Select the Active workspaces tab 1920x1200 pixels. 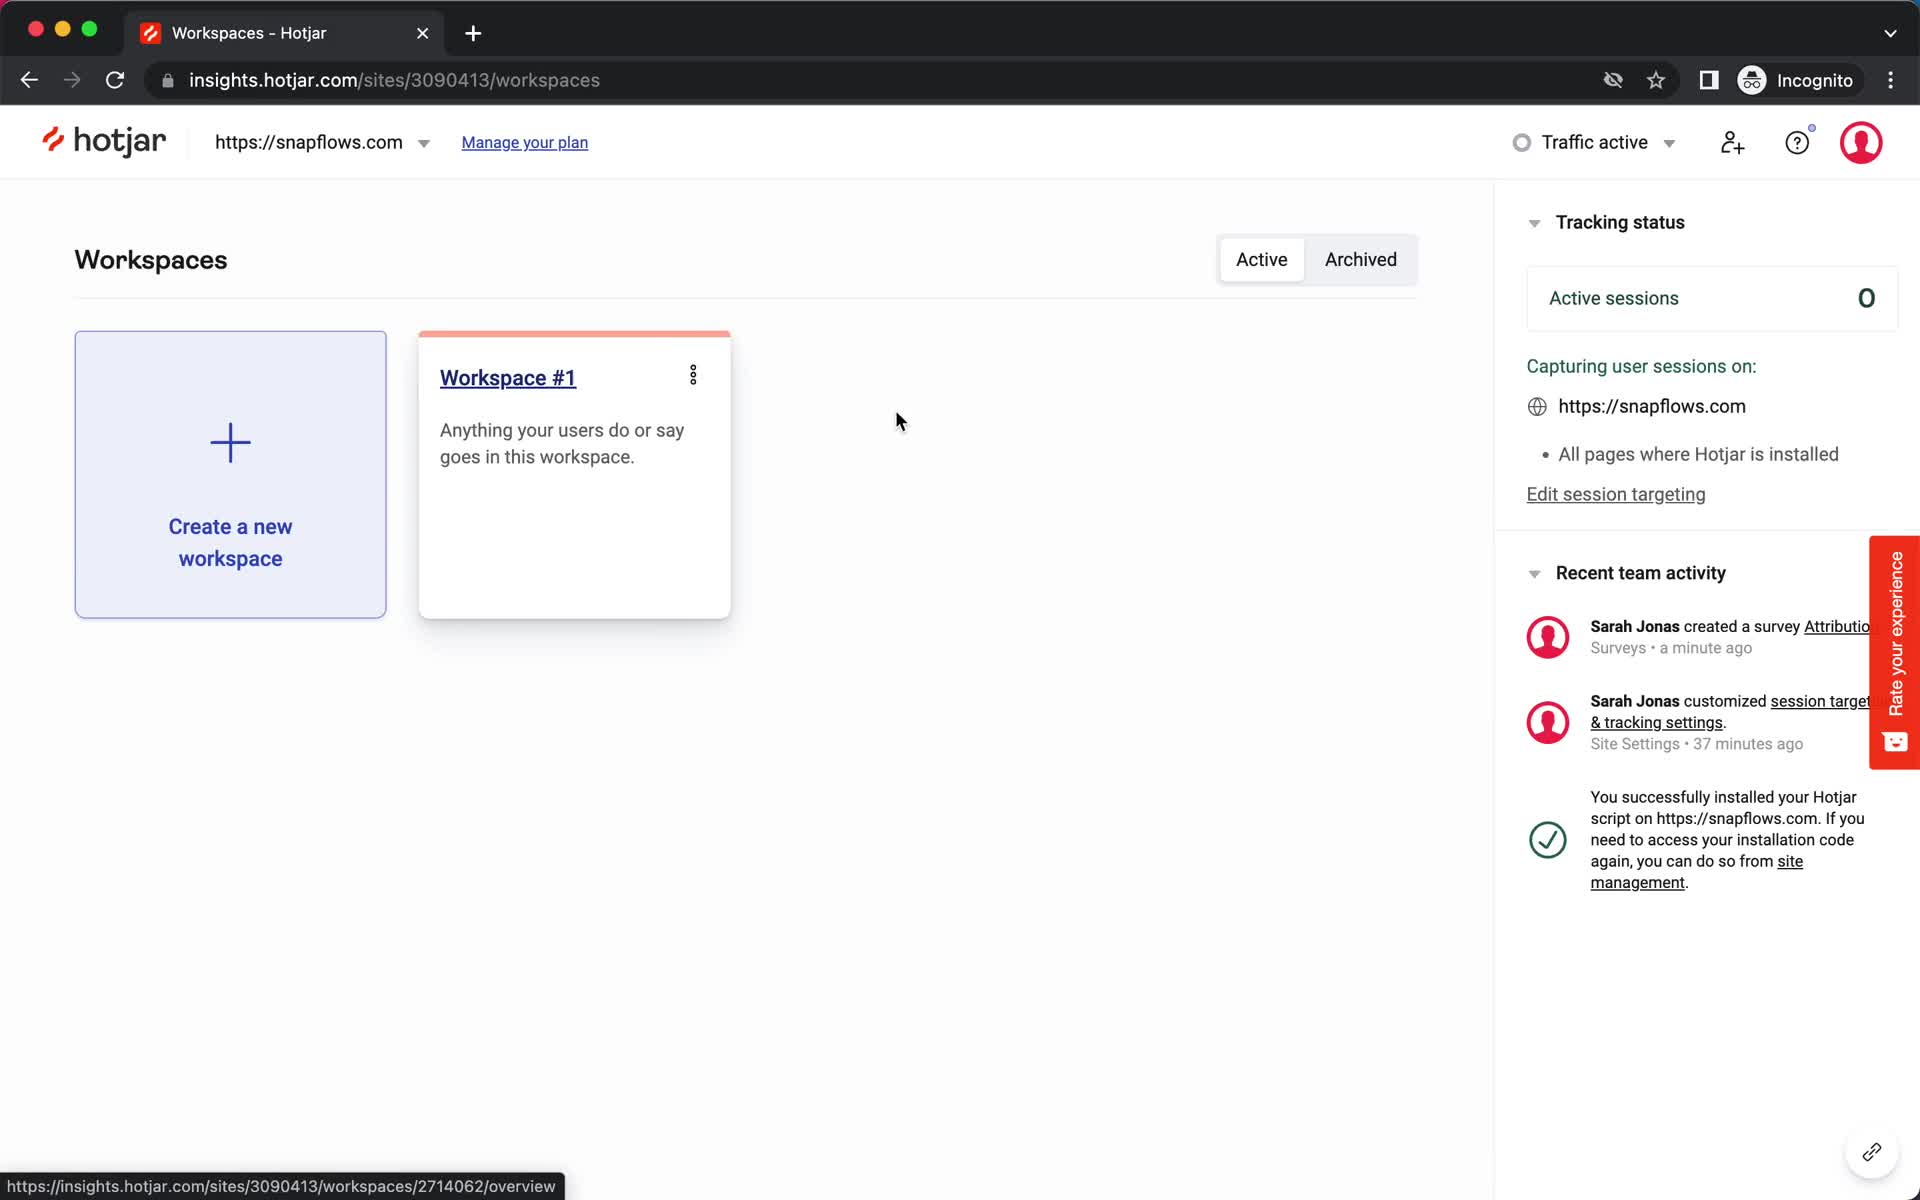(1261, 259)
